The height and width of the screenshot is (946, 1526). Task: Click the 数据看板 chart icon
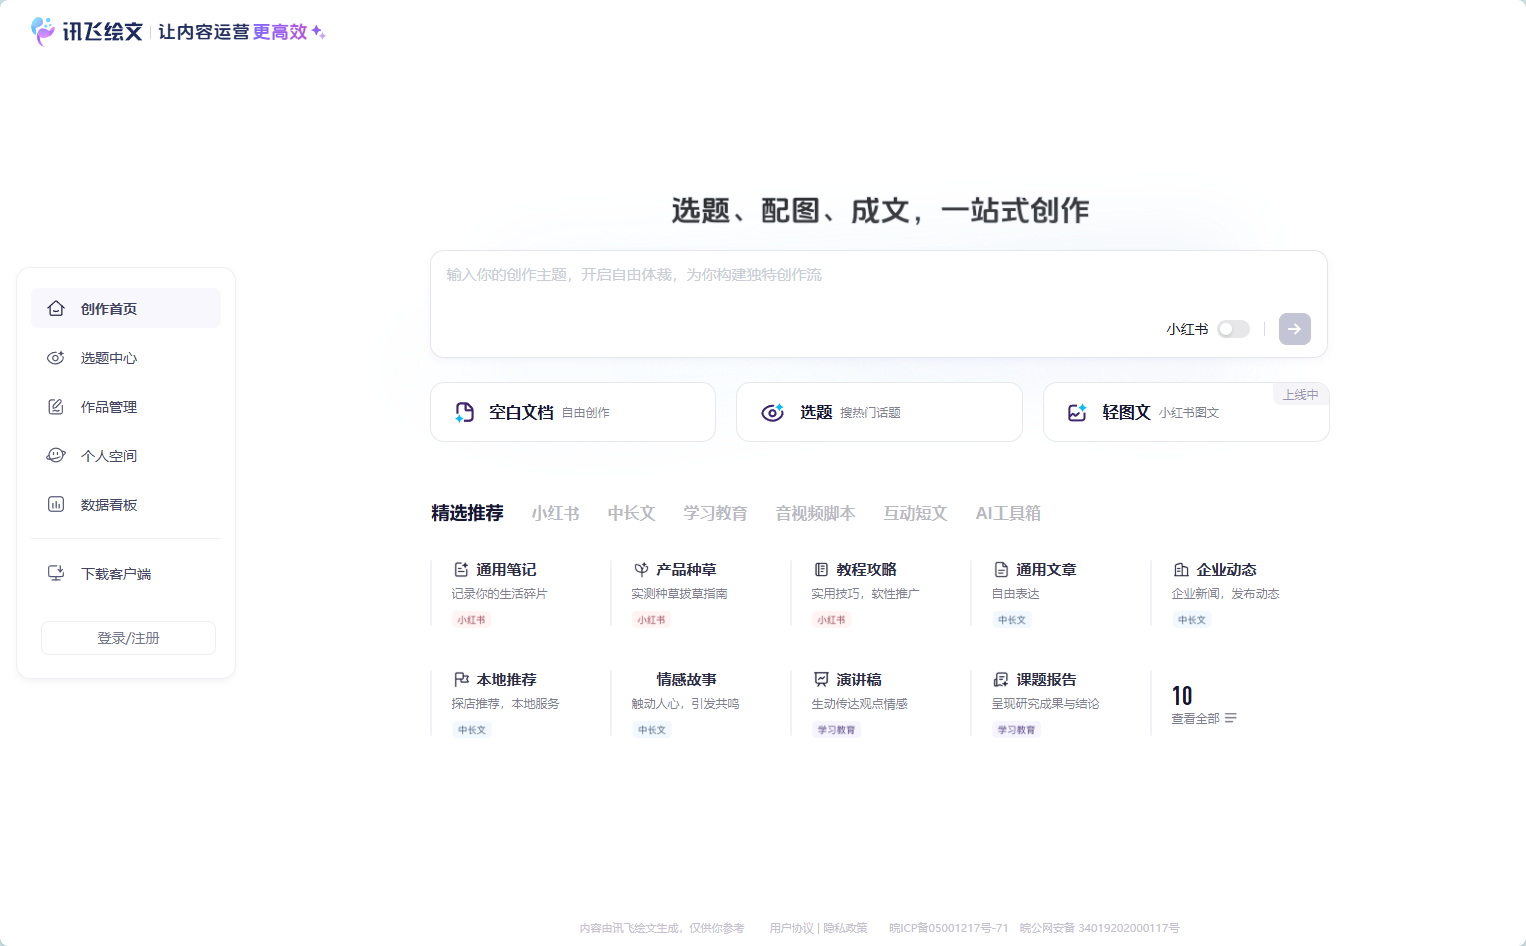(x=56, y=504)
